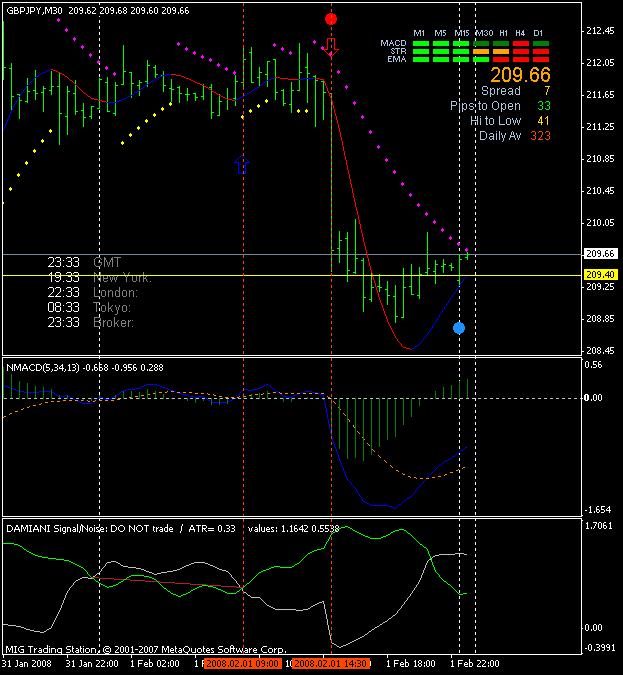Click the Hi to Low value 41

(x=544, y=121)
